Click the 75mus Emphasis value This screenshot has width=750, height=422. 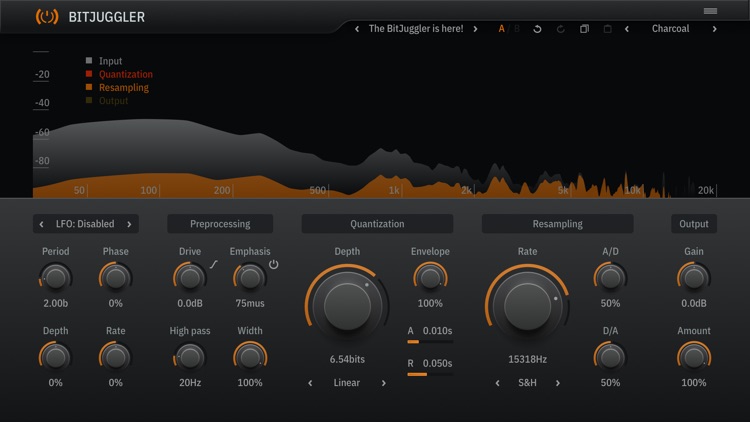250,303
